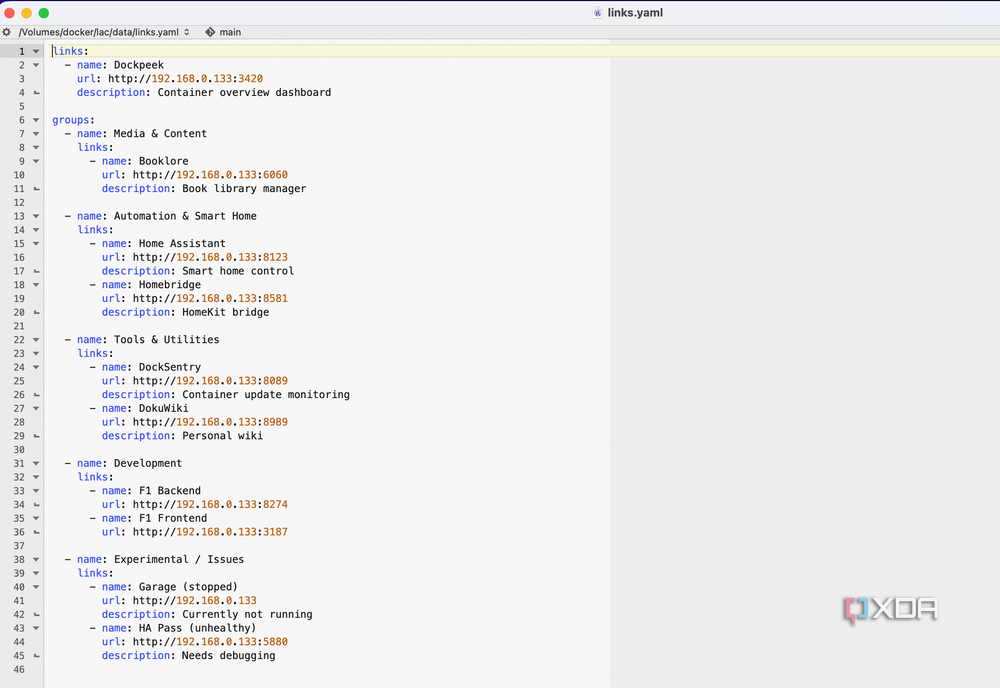Collapse the links fold on line 23
This screenshot has height=688, width=1000.
(x=36, y=353)
